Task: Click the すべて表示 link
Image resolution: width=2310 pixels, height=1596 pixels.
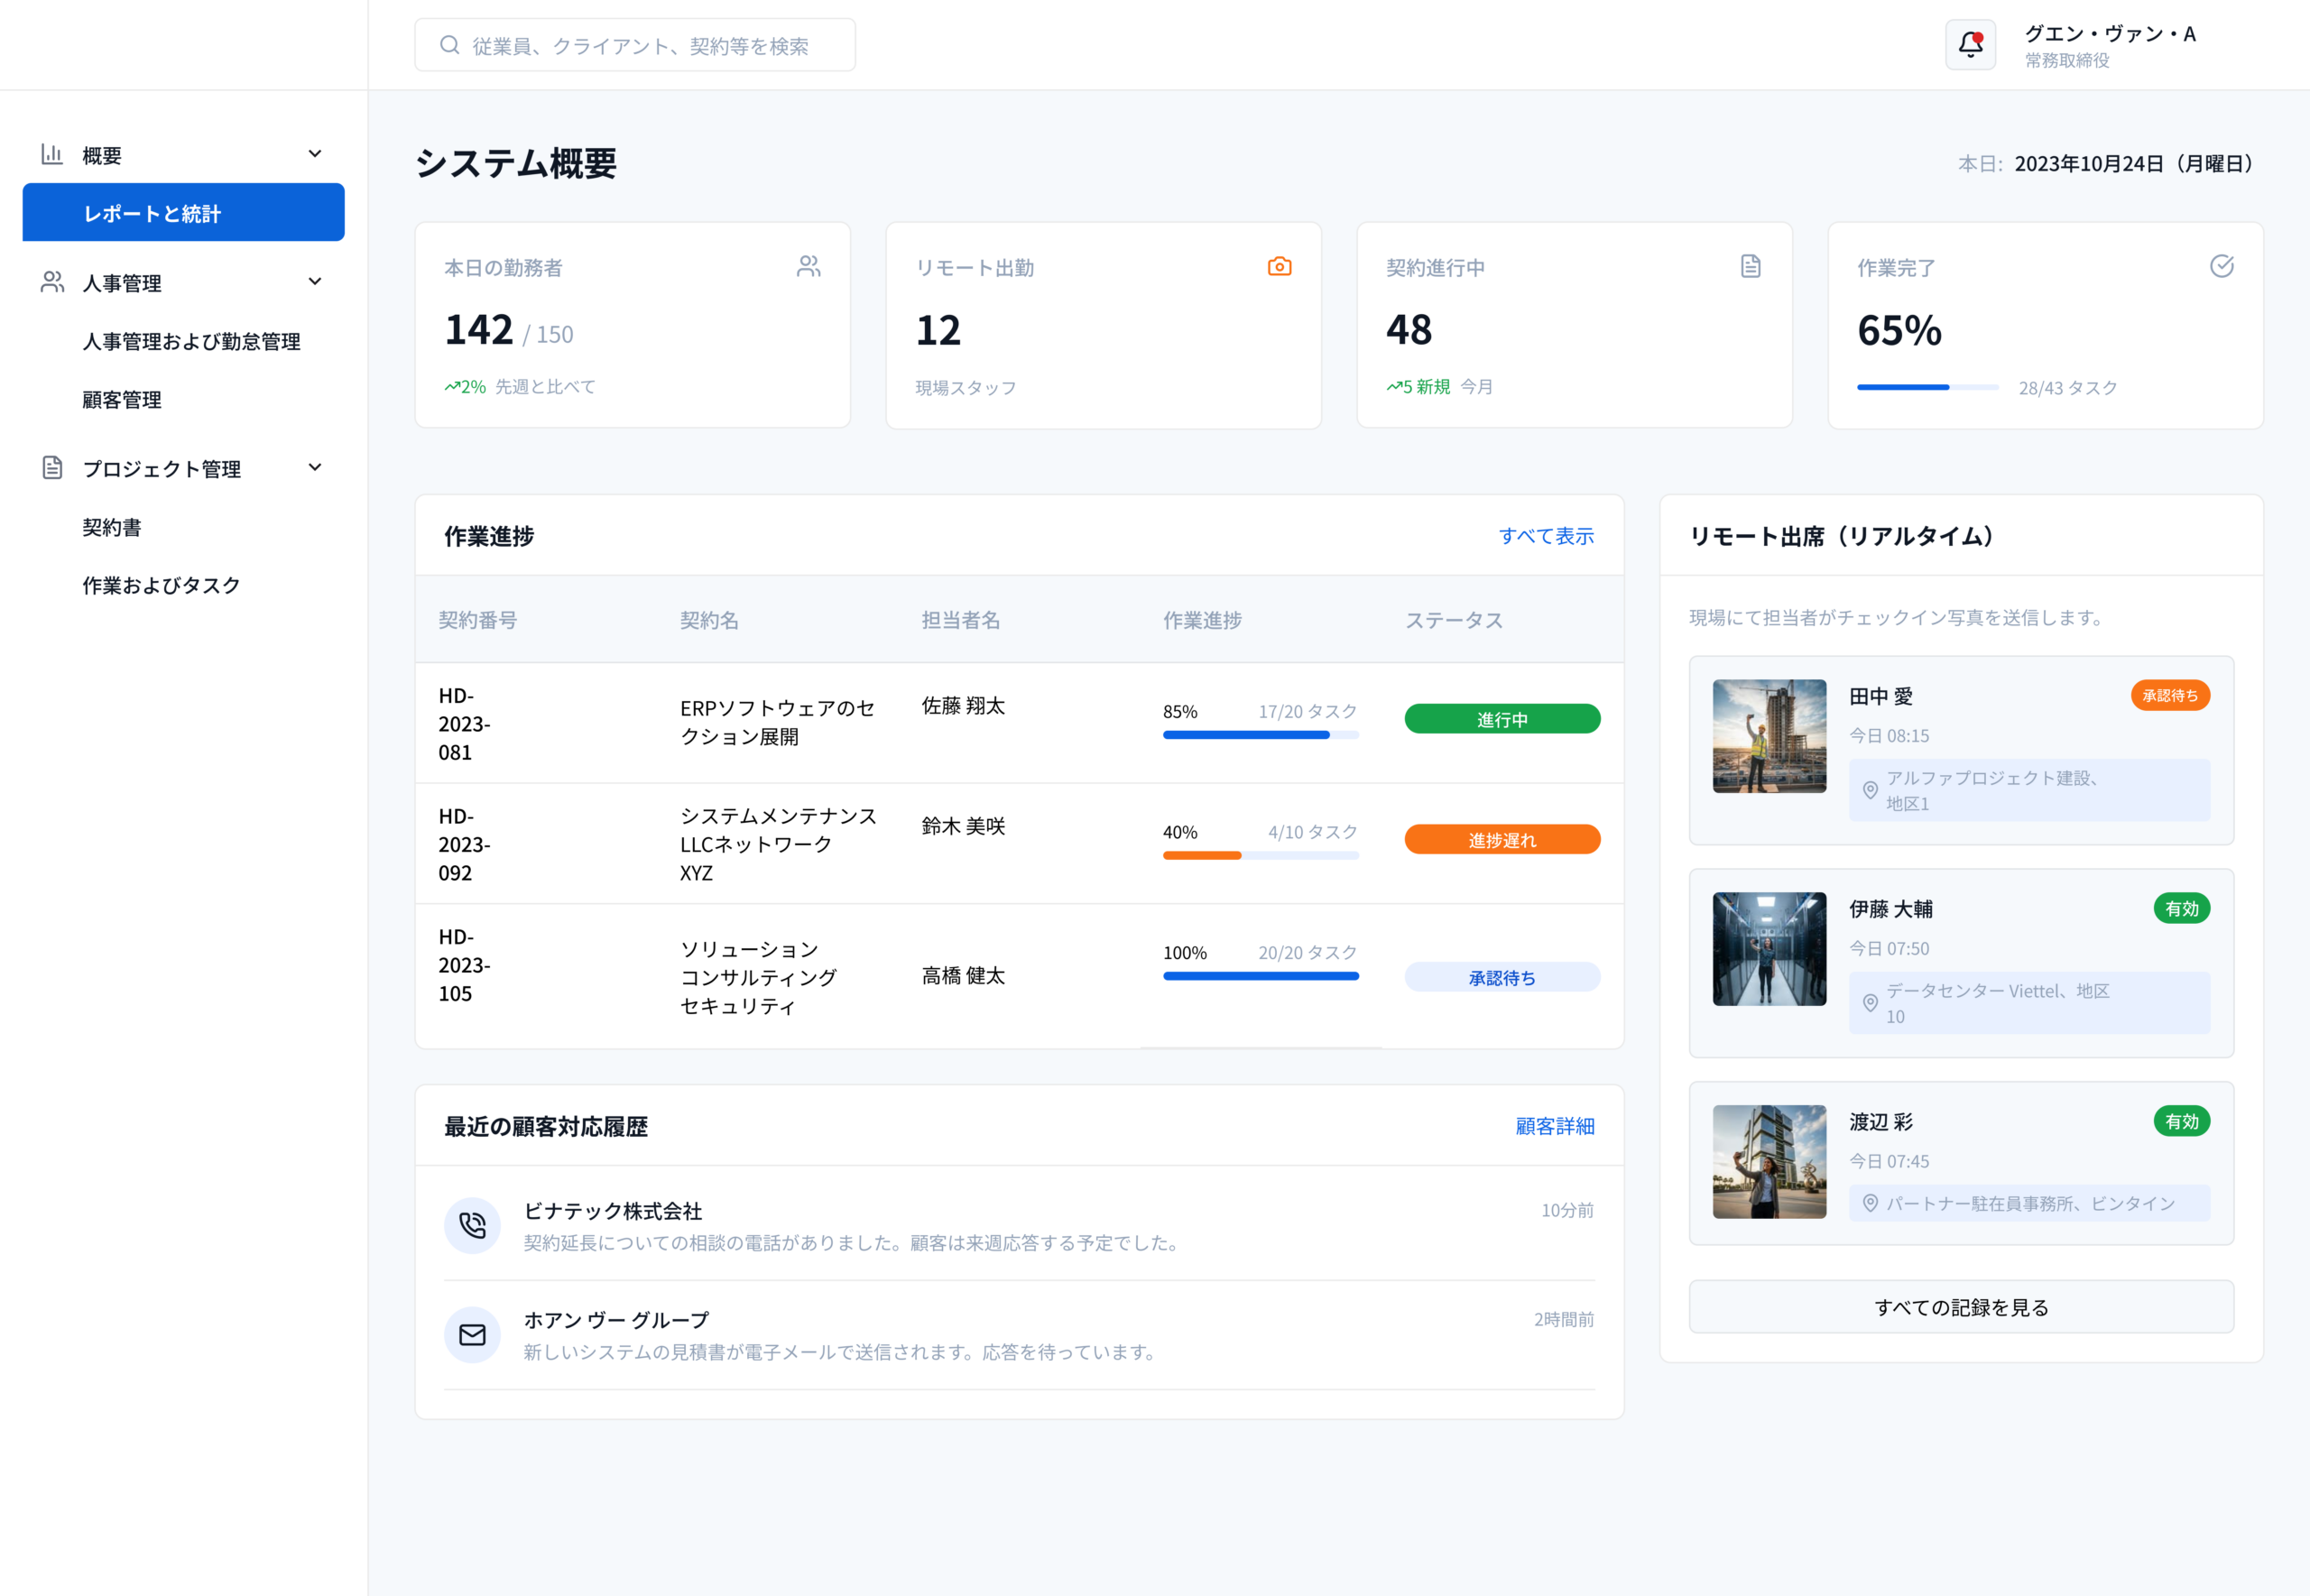Action: (1546, 536)
